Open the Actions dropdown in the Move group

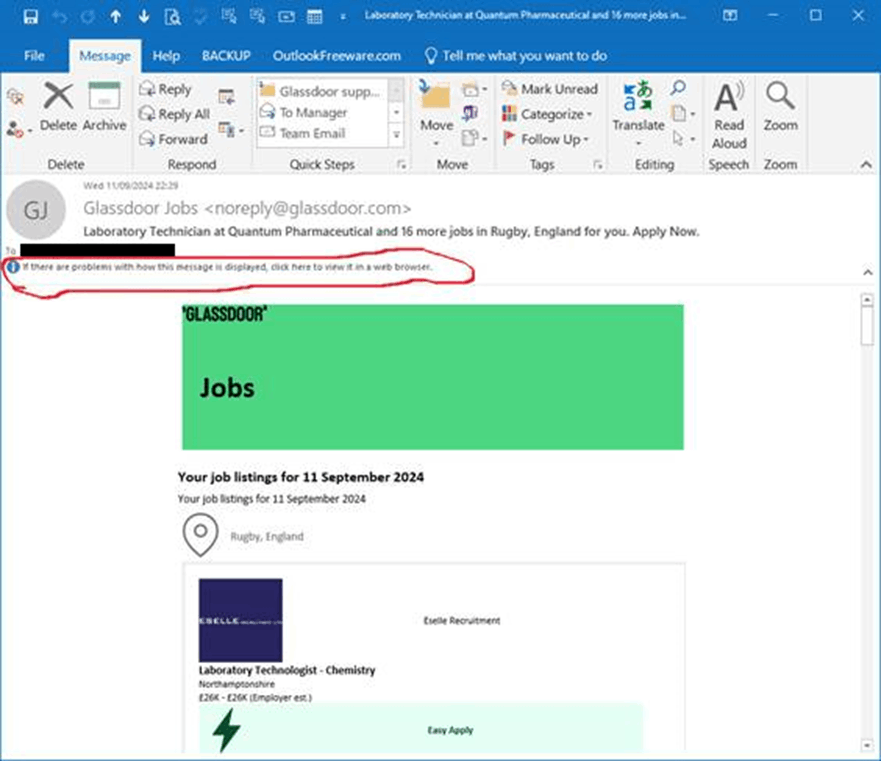click(473, 138)
